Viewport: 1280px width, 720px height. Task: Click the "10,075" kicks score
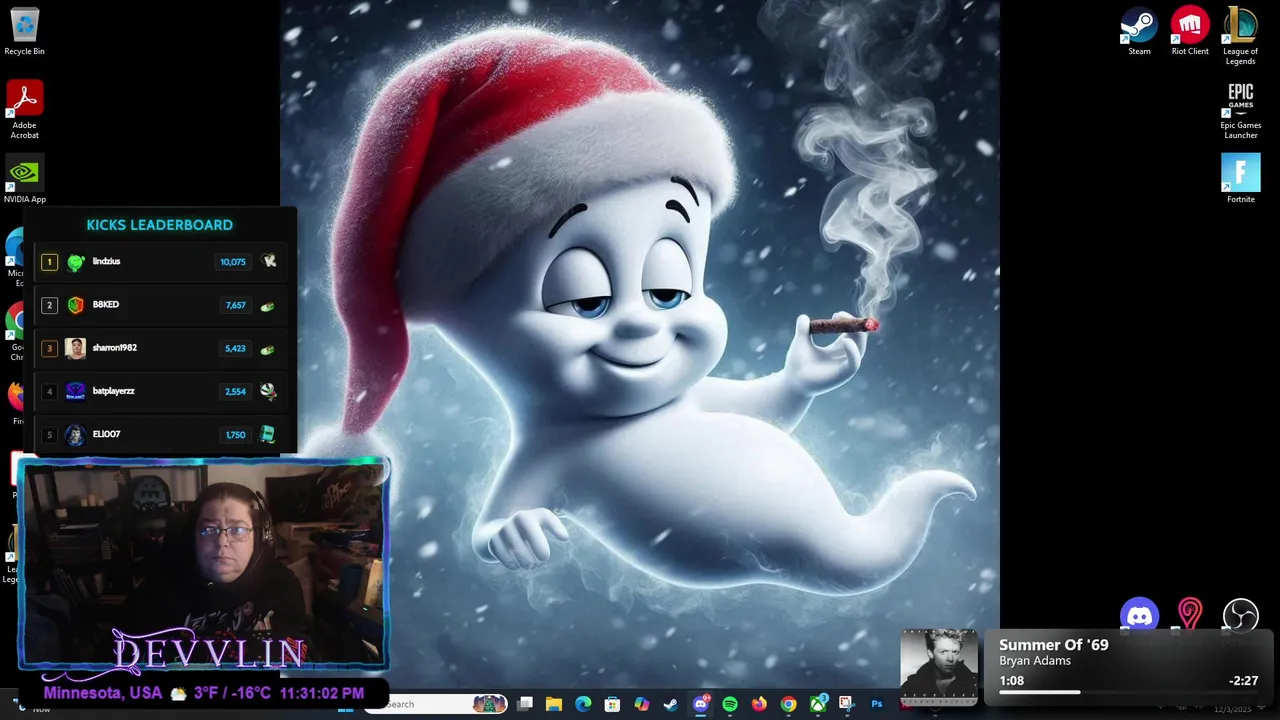point(233,262)
